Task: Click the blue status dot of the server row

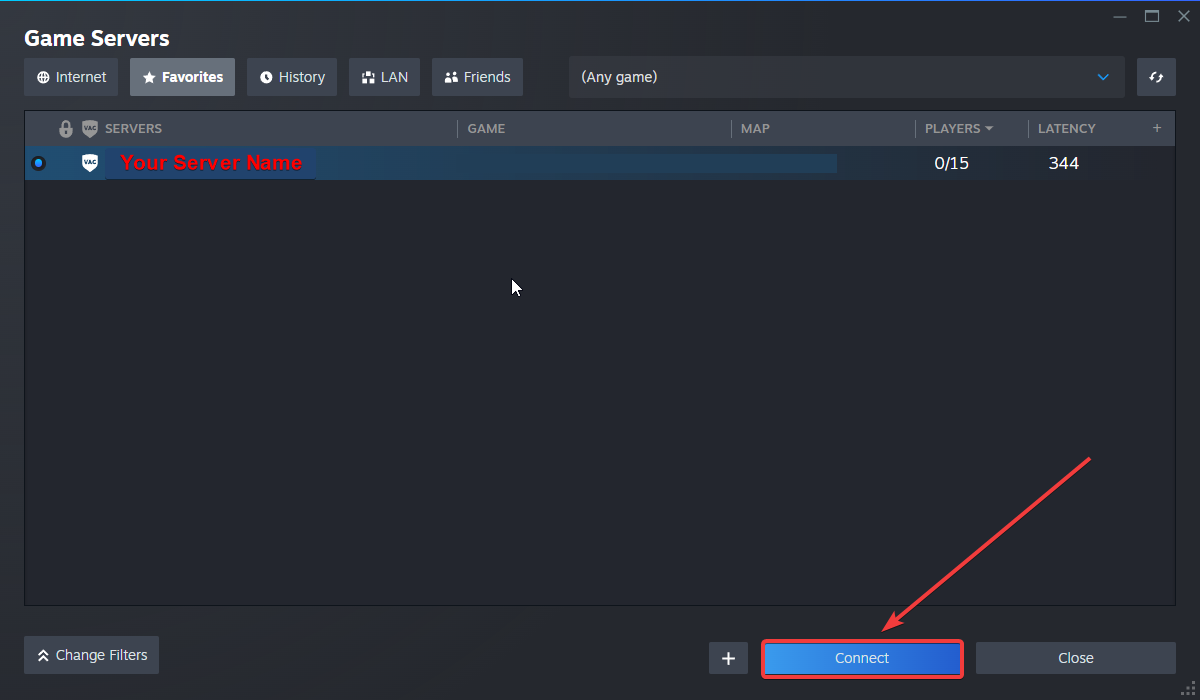Action: pos(38,163)
